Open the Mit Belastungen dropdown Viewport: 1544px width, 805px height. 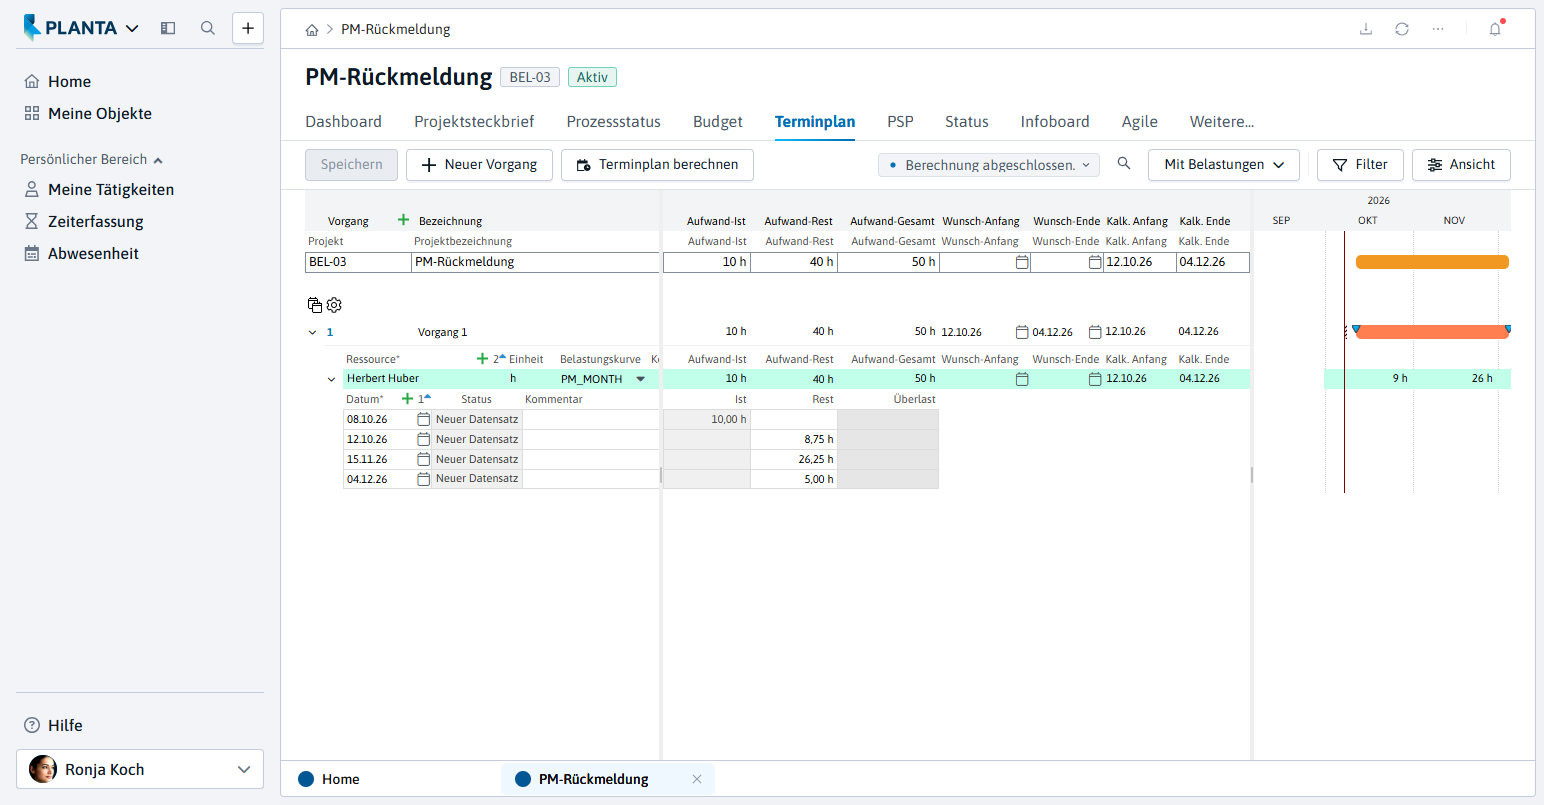click(1224, 165)
